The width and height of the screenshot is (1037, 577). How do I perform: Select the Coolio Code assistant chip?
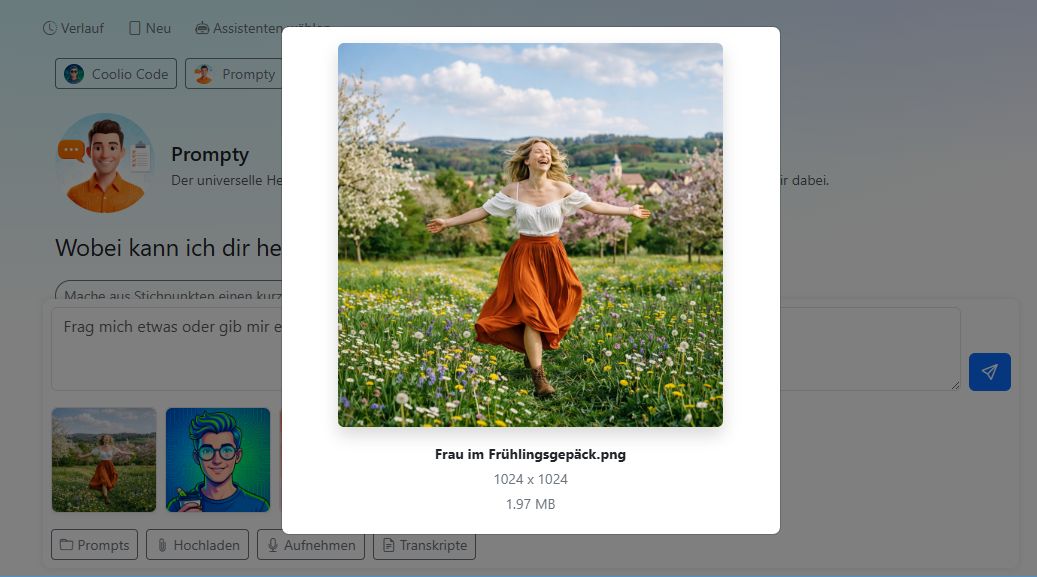tap(116, 74)
